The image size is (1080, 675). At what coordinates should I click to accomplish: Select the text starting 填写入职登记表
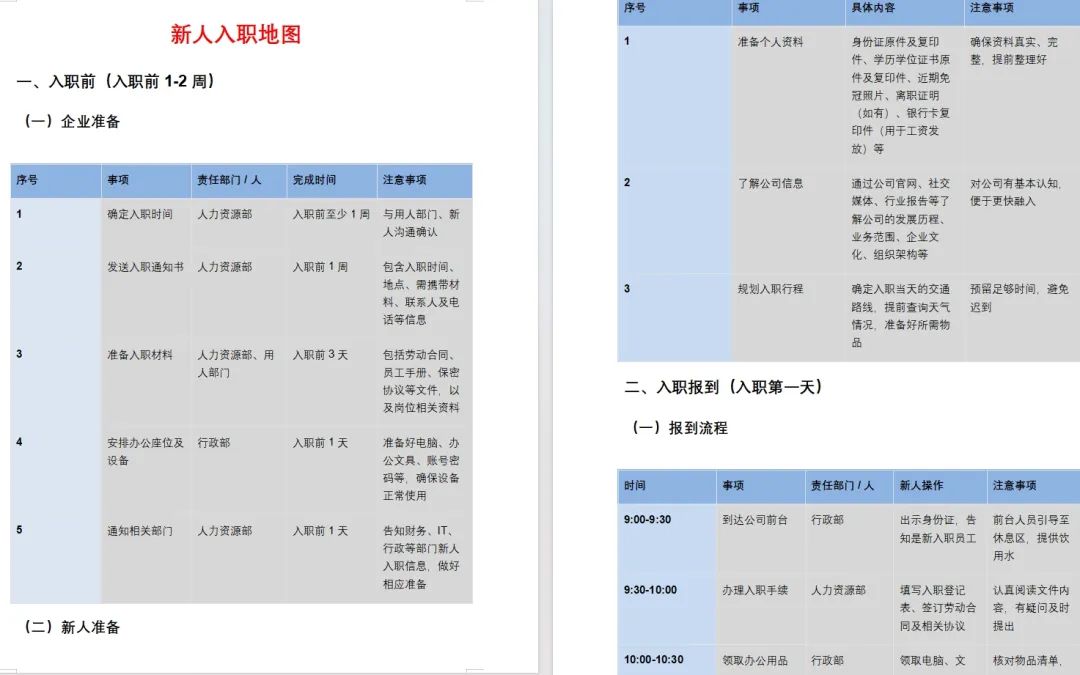938,608
